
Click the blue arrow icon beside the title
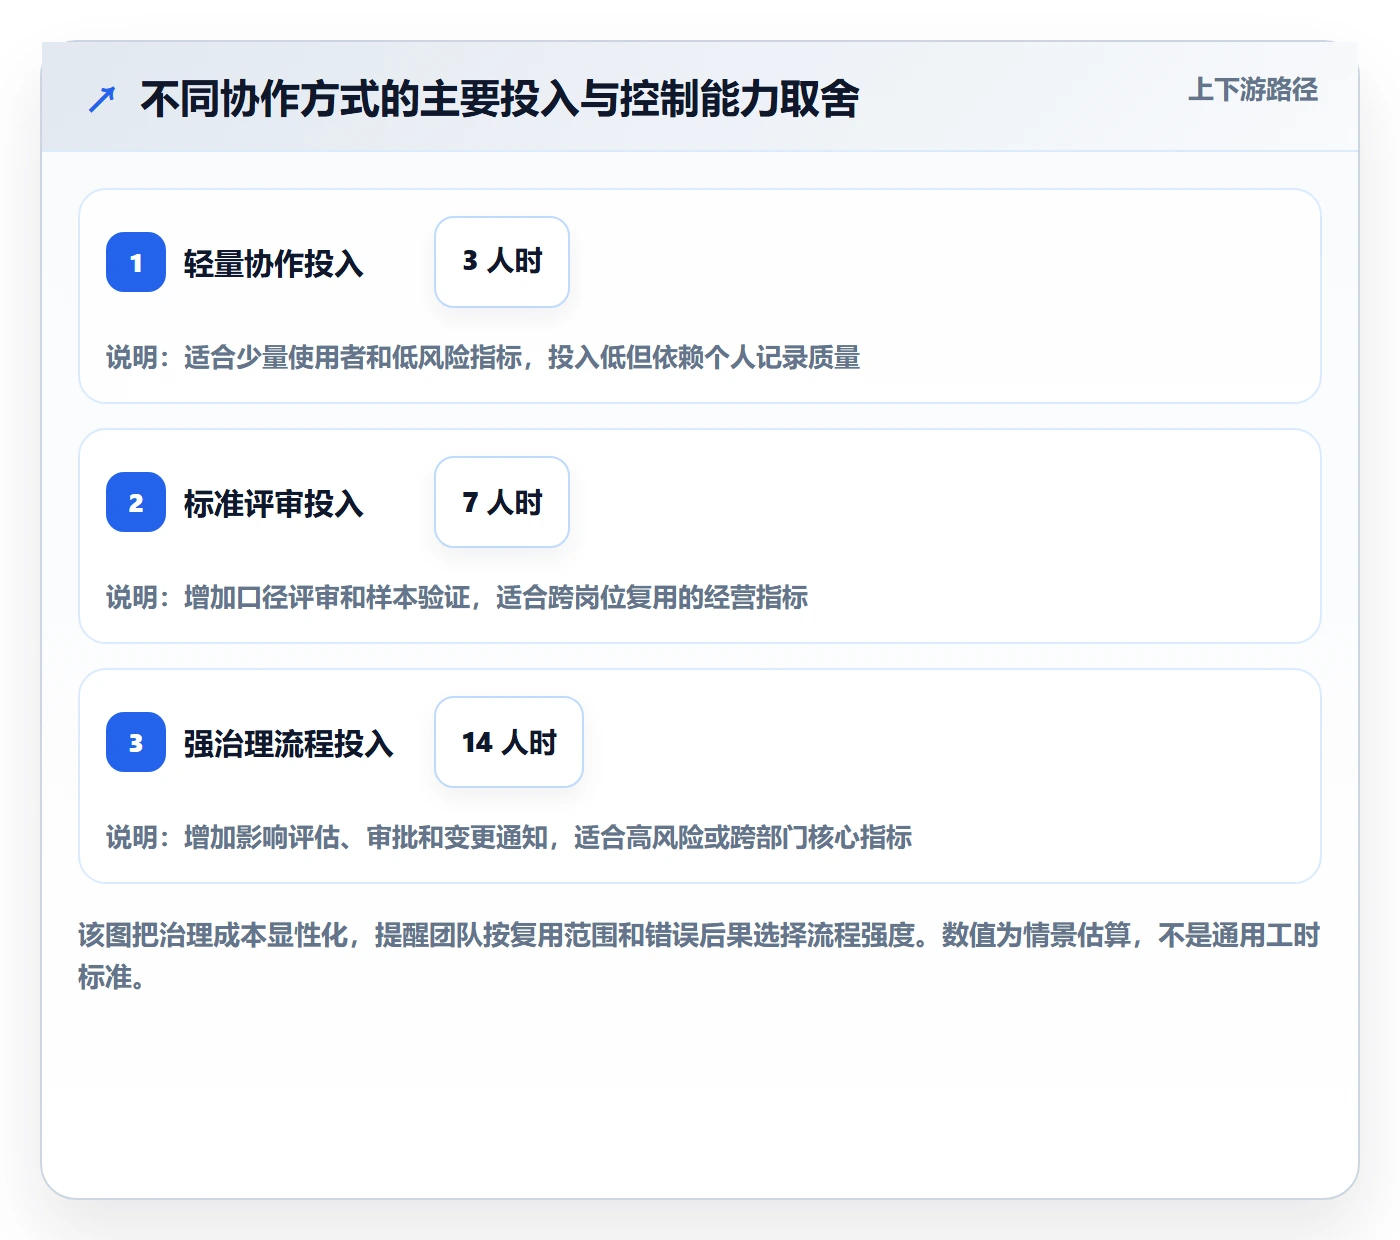[102, 99]
